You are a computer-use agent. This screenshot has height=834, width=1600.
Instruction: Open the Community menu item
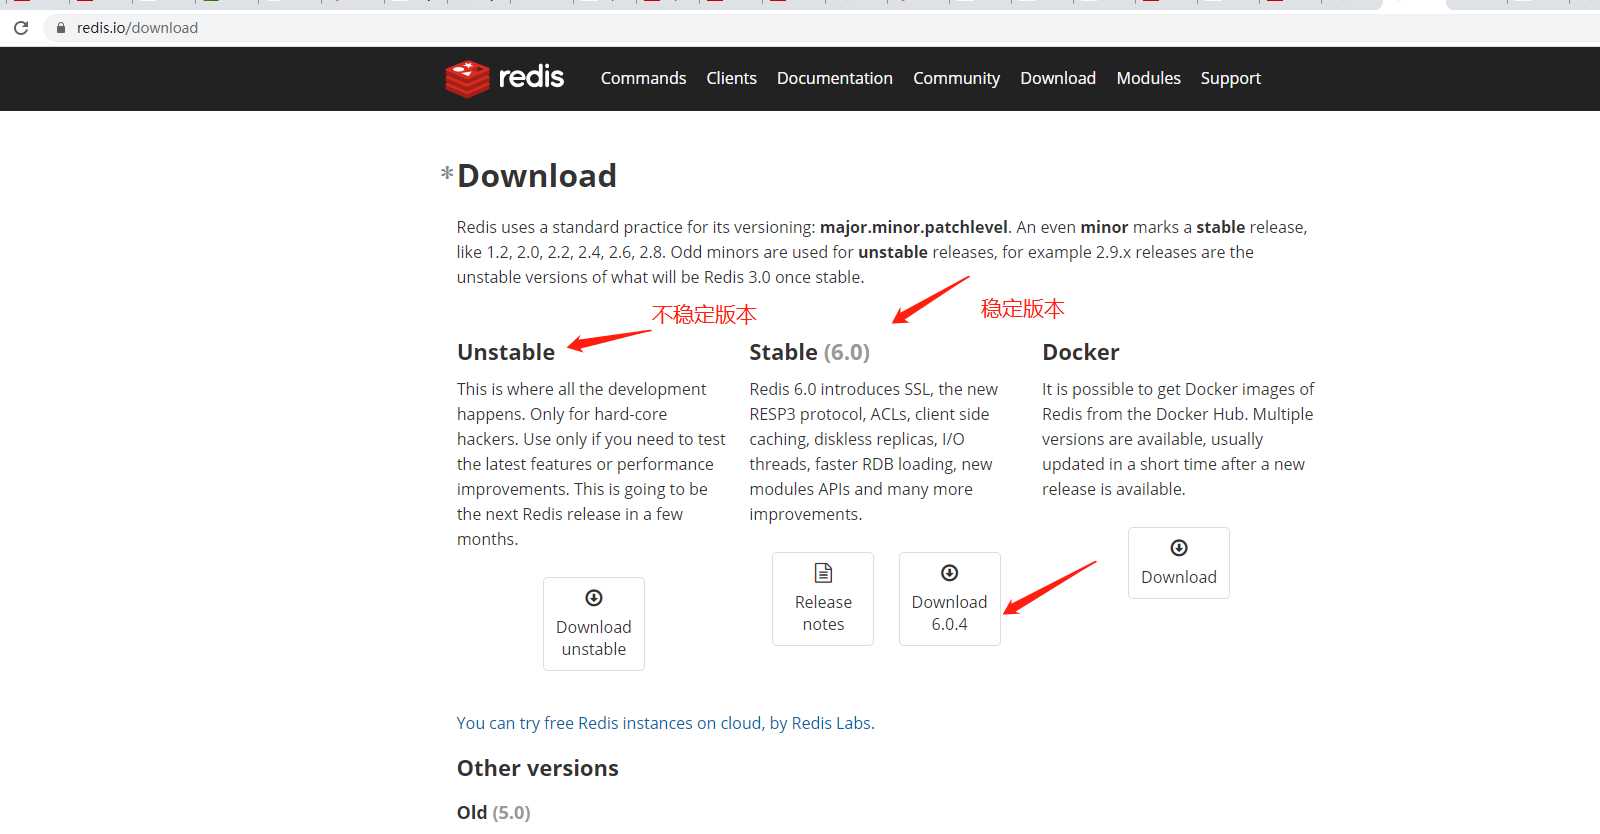coord(956,78)
